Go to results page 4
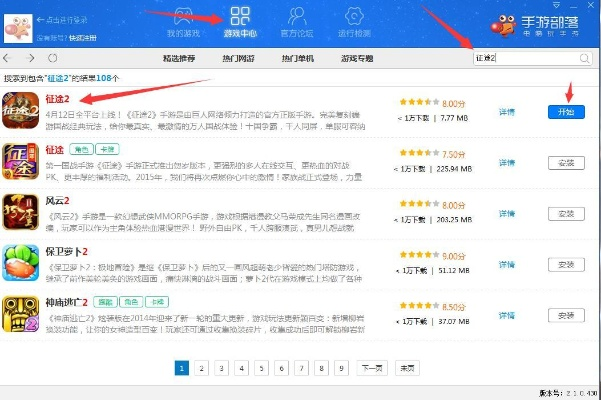The height and width of the screenshot is (400, 601). 241,368
